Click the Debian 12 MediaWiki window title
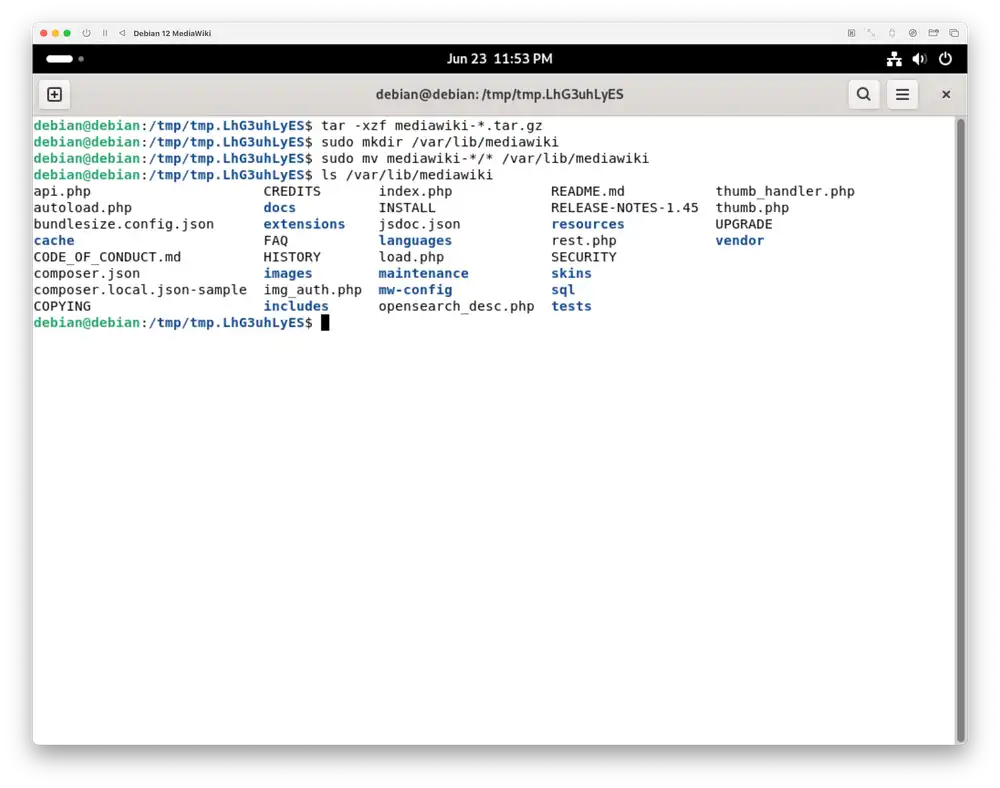This screenshot has width=1000, height=788. [172, 33]
